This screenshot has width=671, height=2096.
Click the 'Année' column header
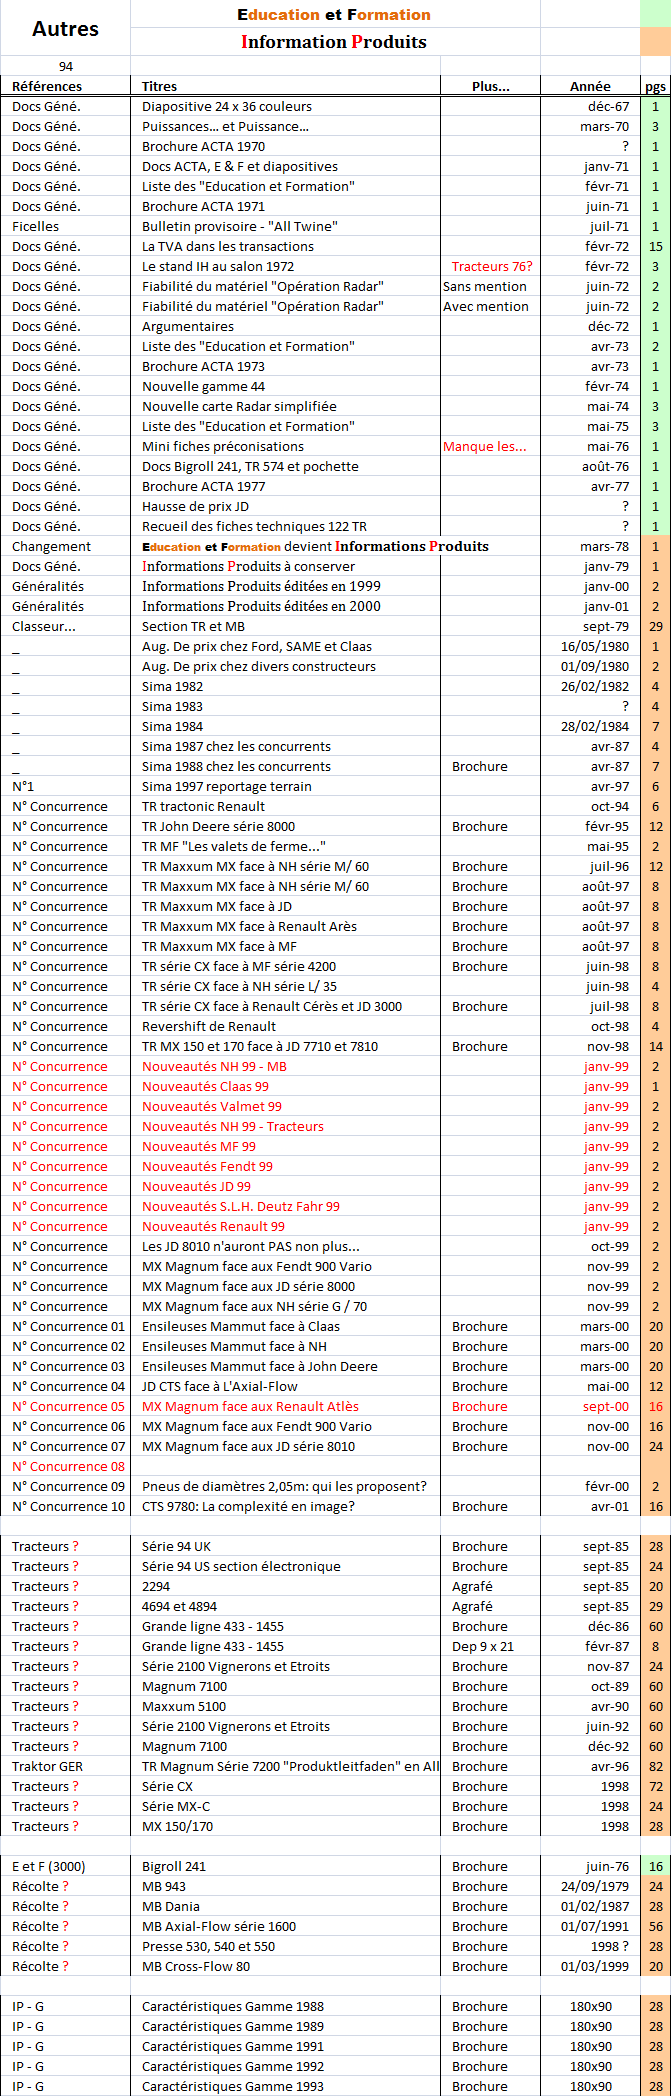590,86
